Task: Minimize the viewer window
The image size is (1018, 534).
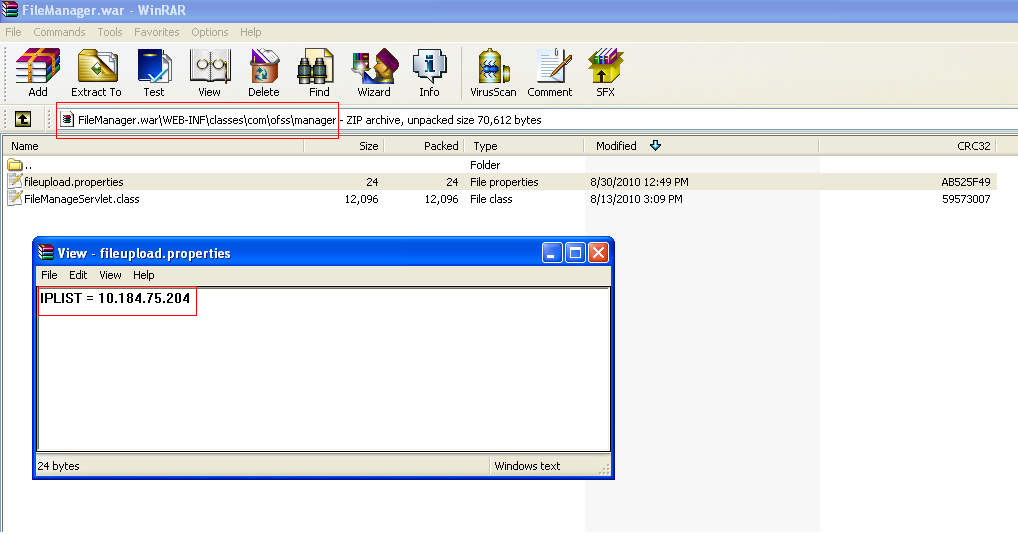Action: [552, 252]
